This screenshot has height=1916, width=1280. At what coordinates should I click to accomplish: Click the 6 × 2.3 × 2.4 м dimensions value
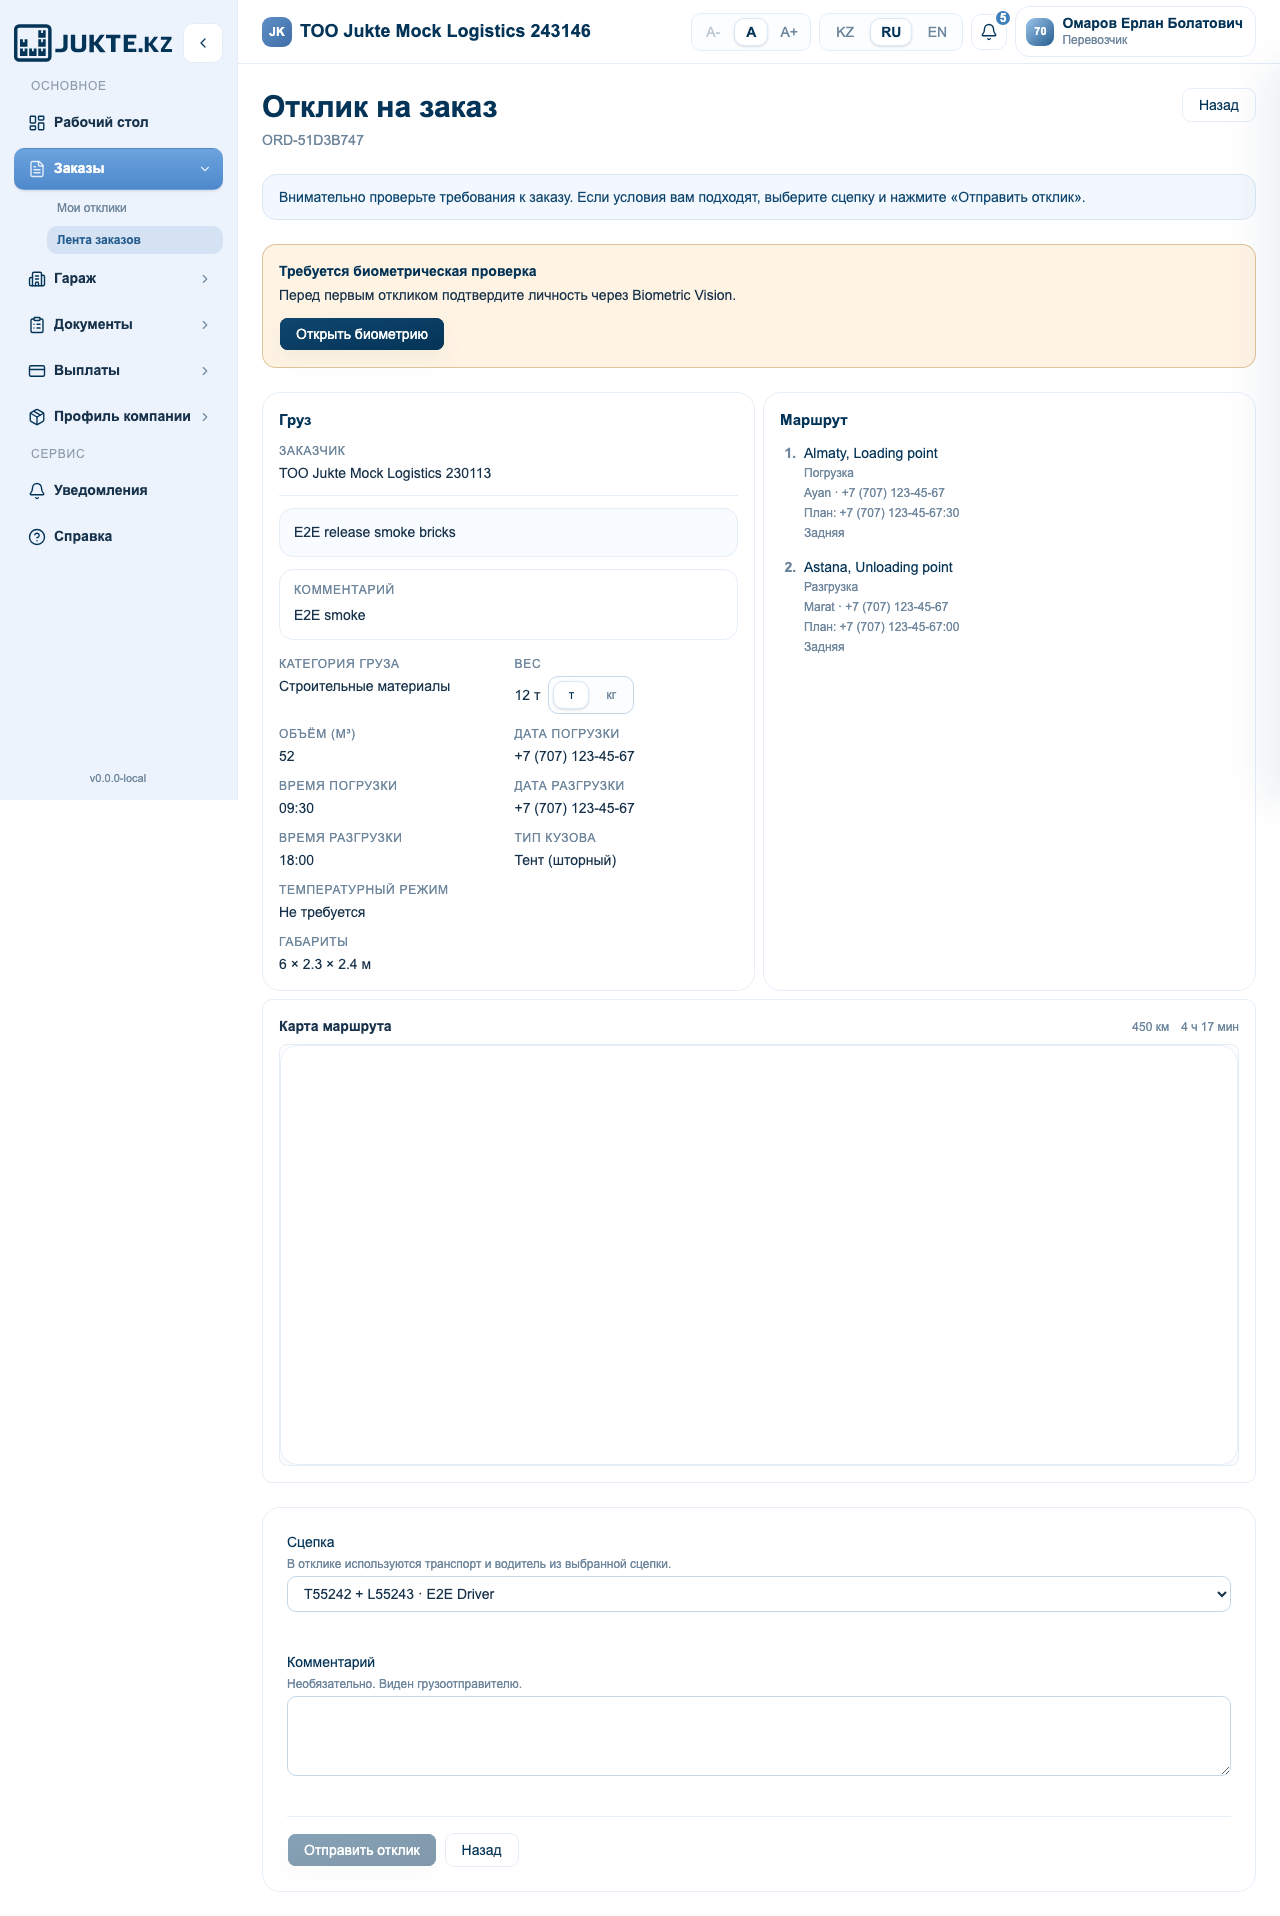[x=325, y=964]
